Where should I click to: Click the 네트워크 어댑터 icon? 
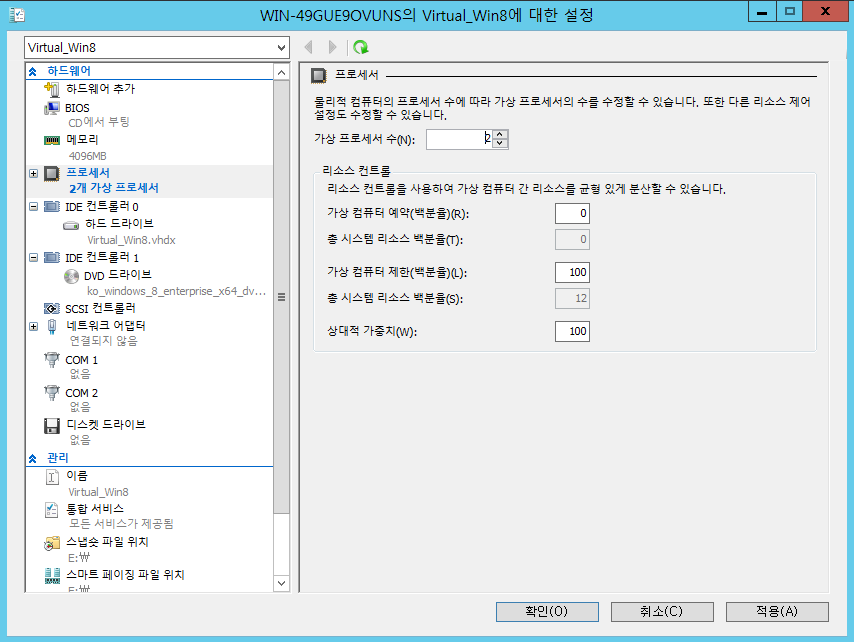tap(52, 326)
